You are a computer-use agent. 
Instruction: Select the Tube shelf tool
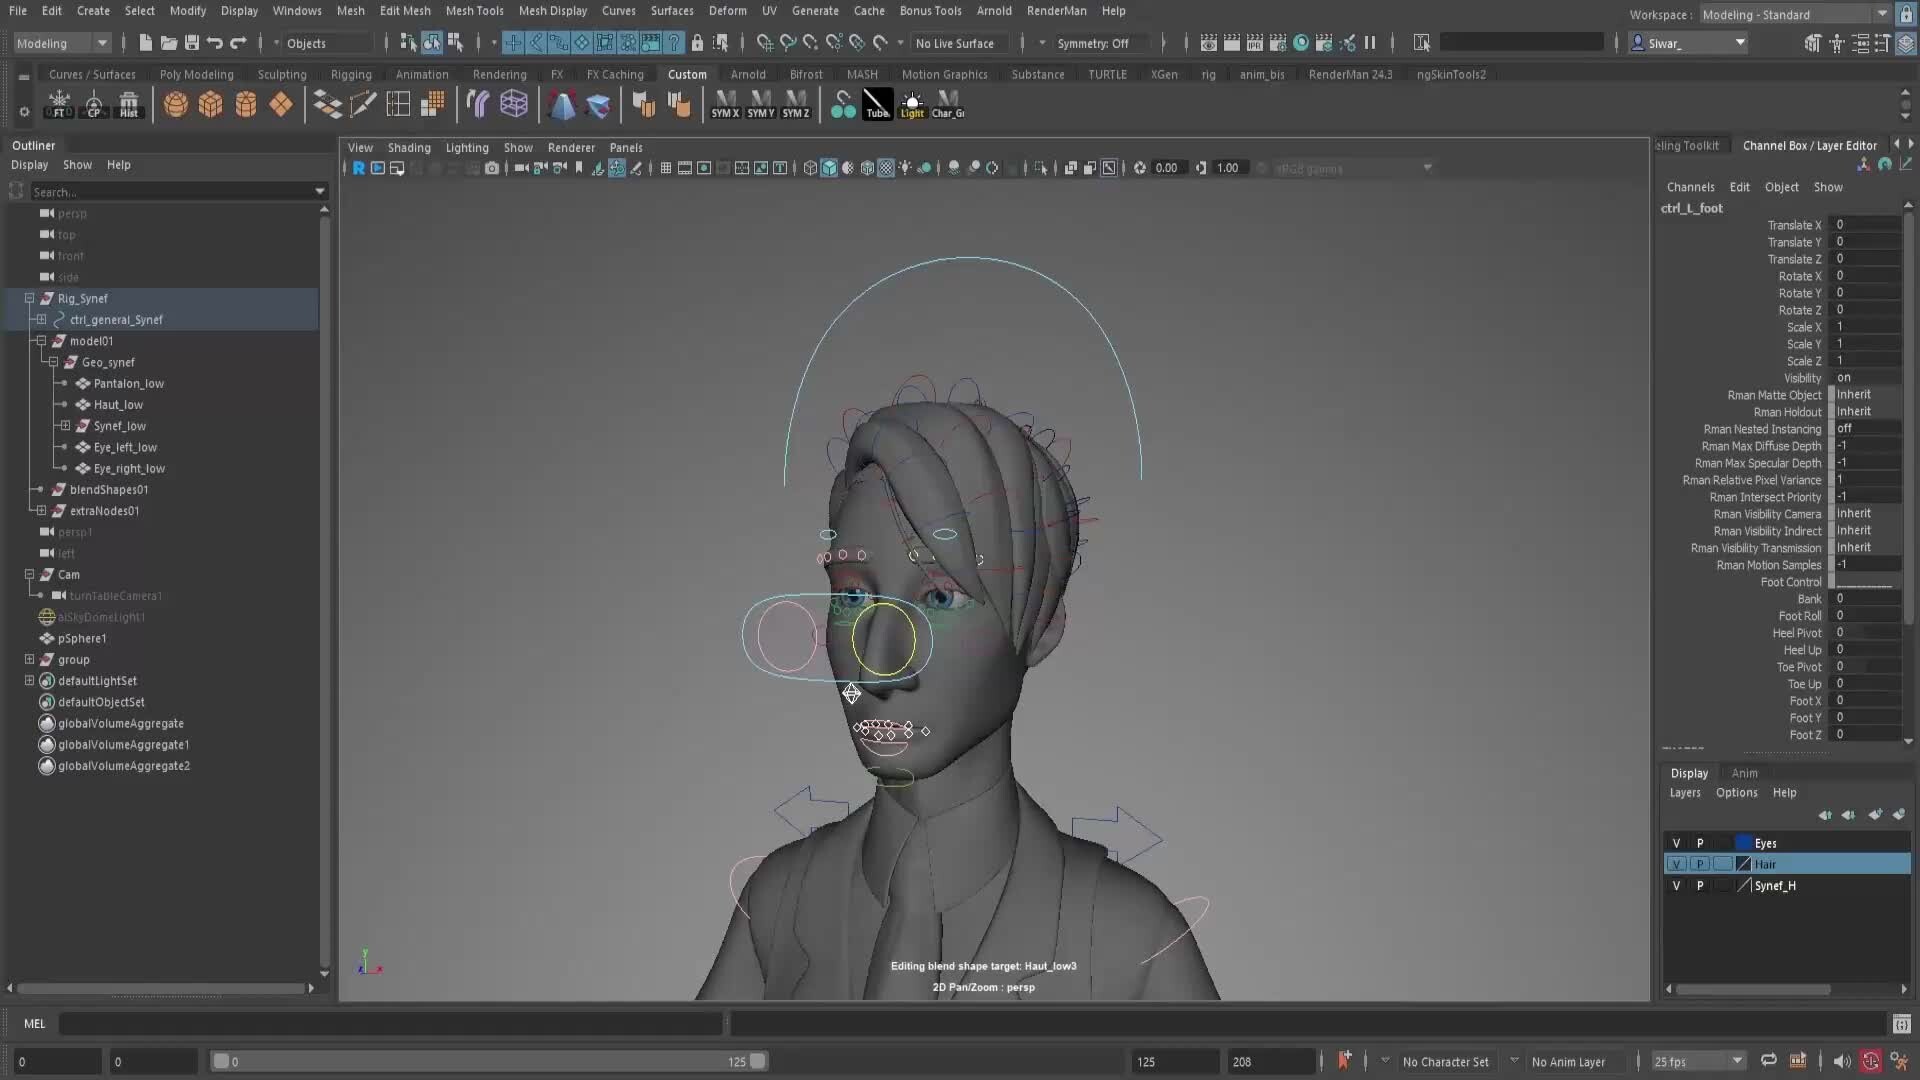pos(878,105)
